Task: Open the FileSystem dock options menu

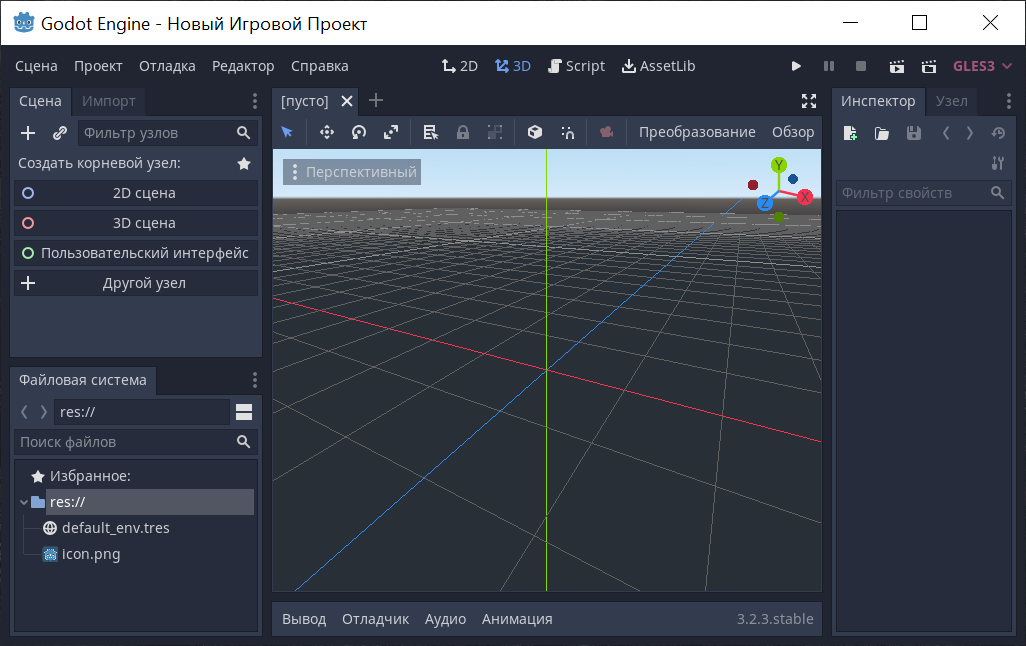Action: [255, 380]
